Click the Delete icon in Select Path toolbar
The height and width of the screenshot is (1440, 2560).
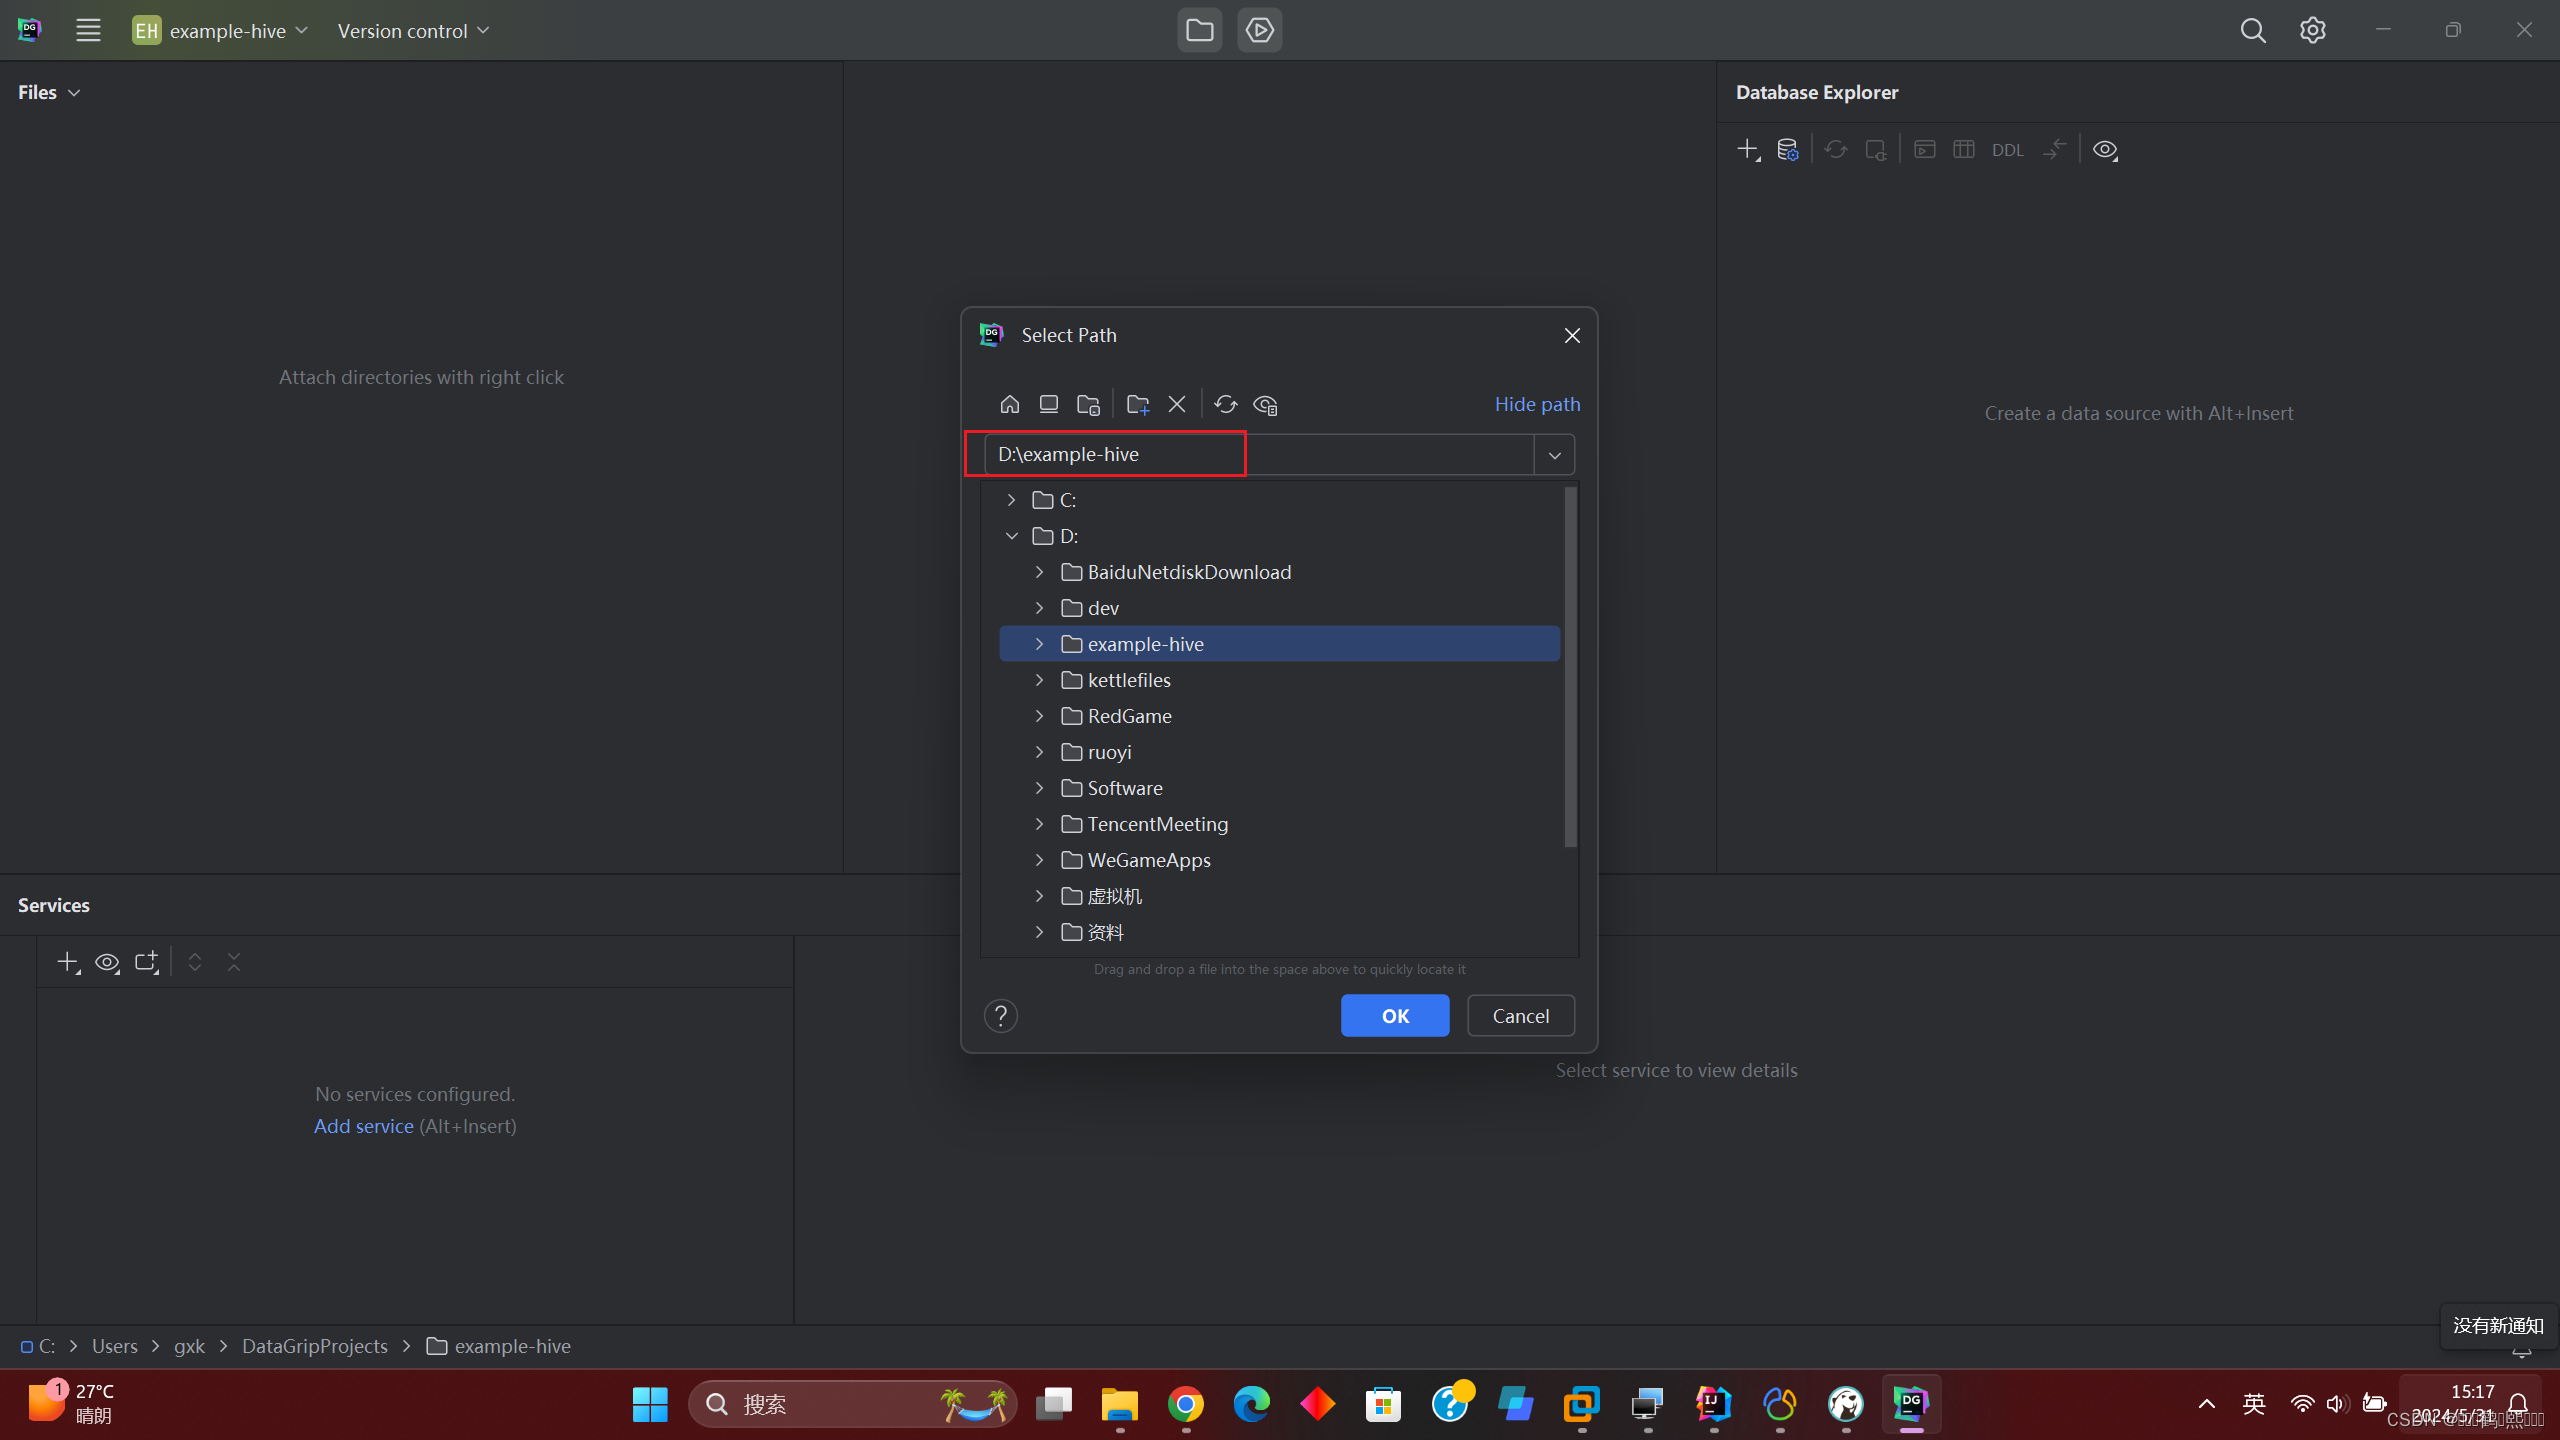coord(1177,404)
